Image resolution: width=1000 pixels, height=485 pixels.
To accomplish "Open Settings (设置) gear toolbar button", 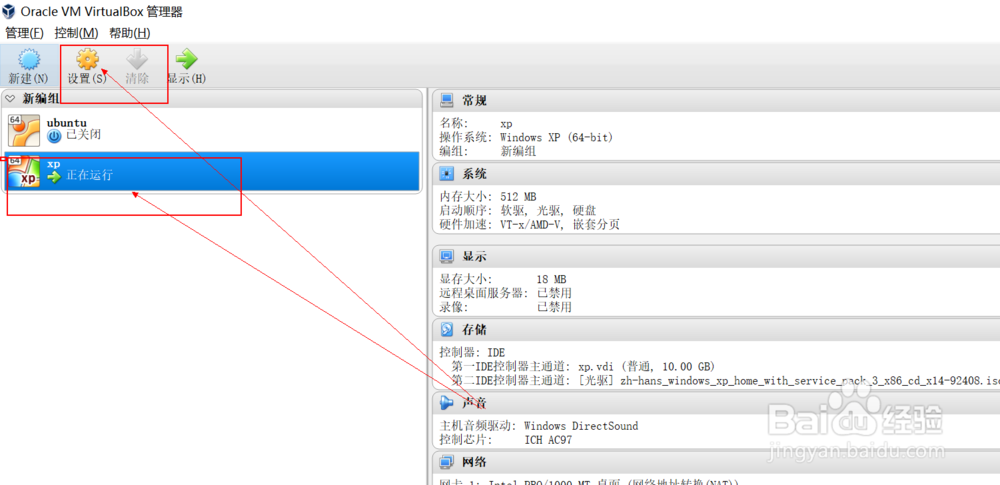I will pyautogui.click(x=87, y=66).
